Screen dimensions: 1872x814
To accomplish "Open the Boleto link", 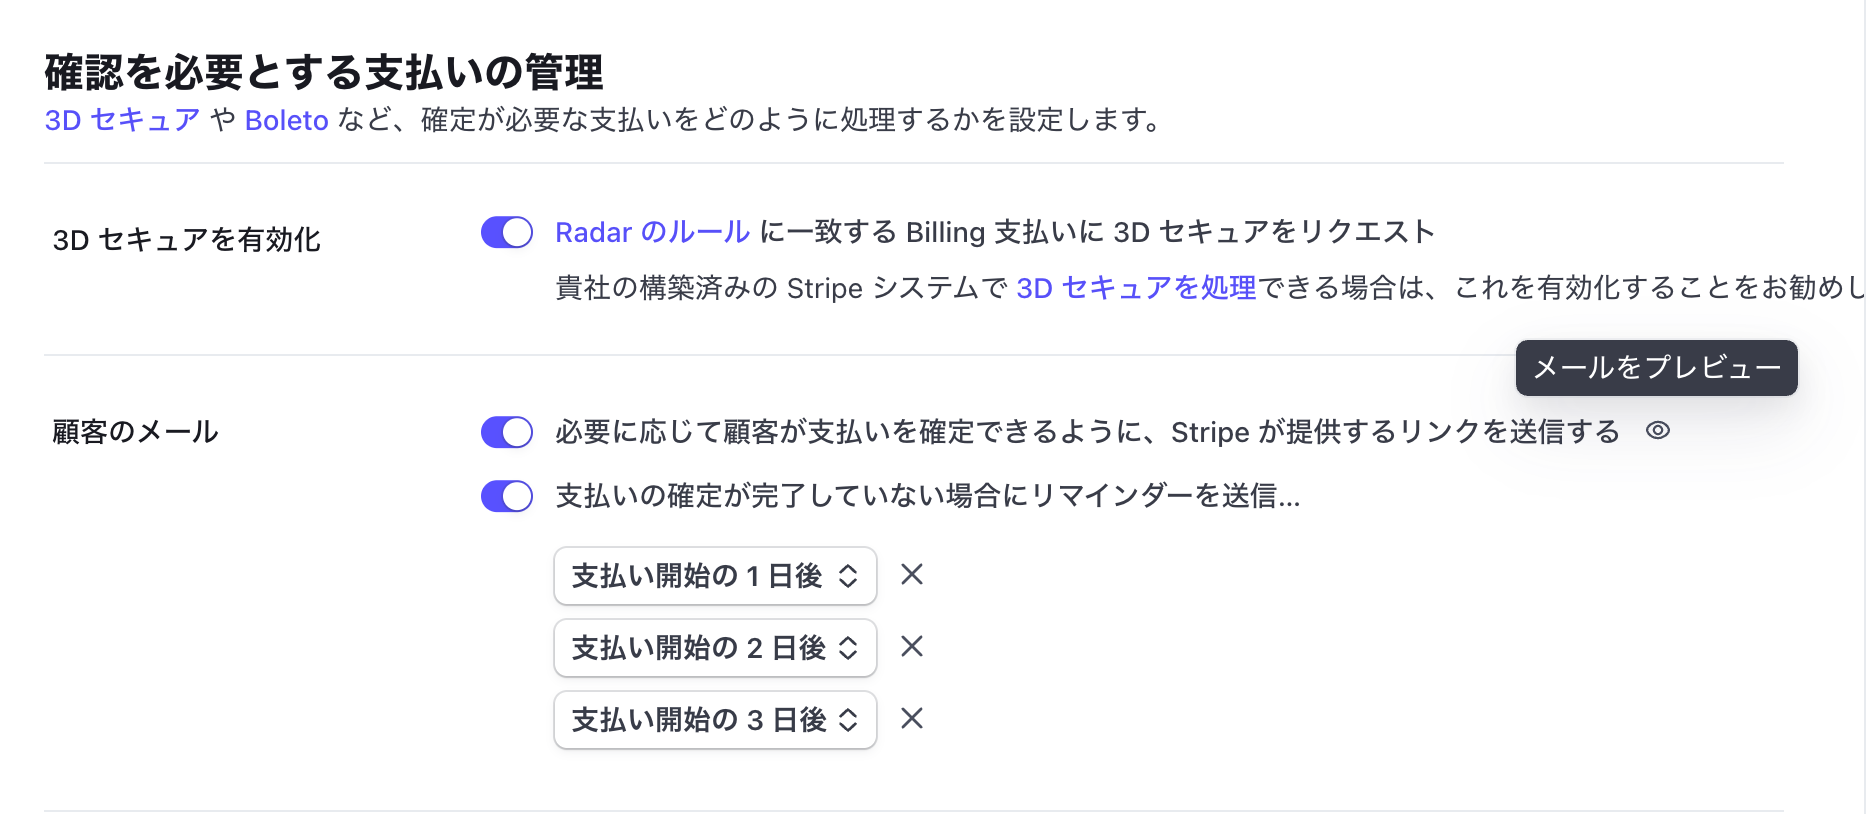I will tap(286, 119).
